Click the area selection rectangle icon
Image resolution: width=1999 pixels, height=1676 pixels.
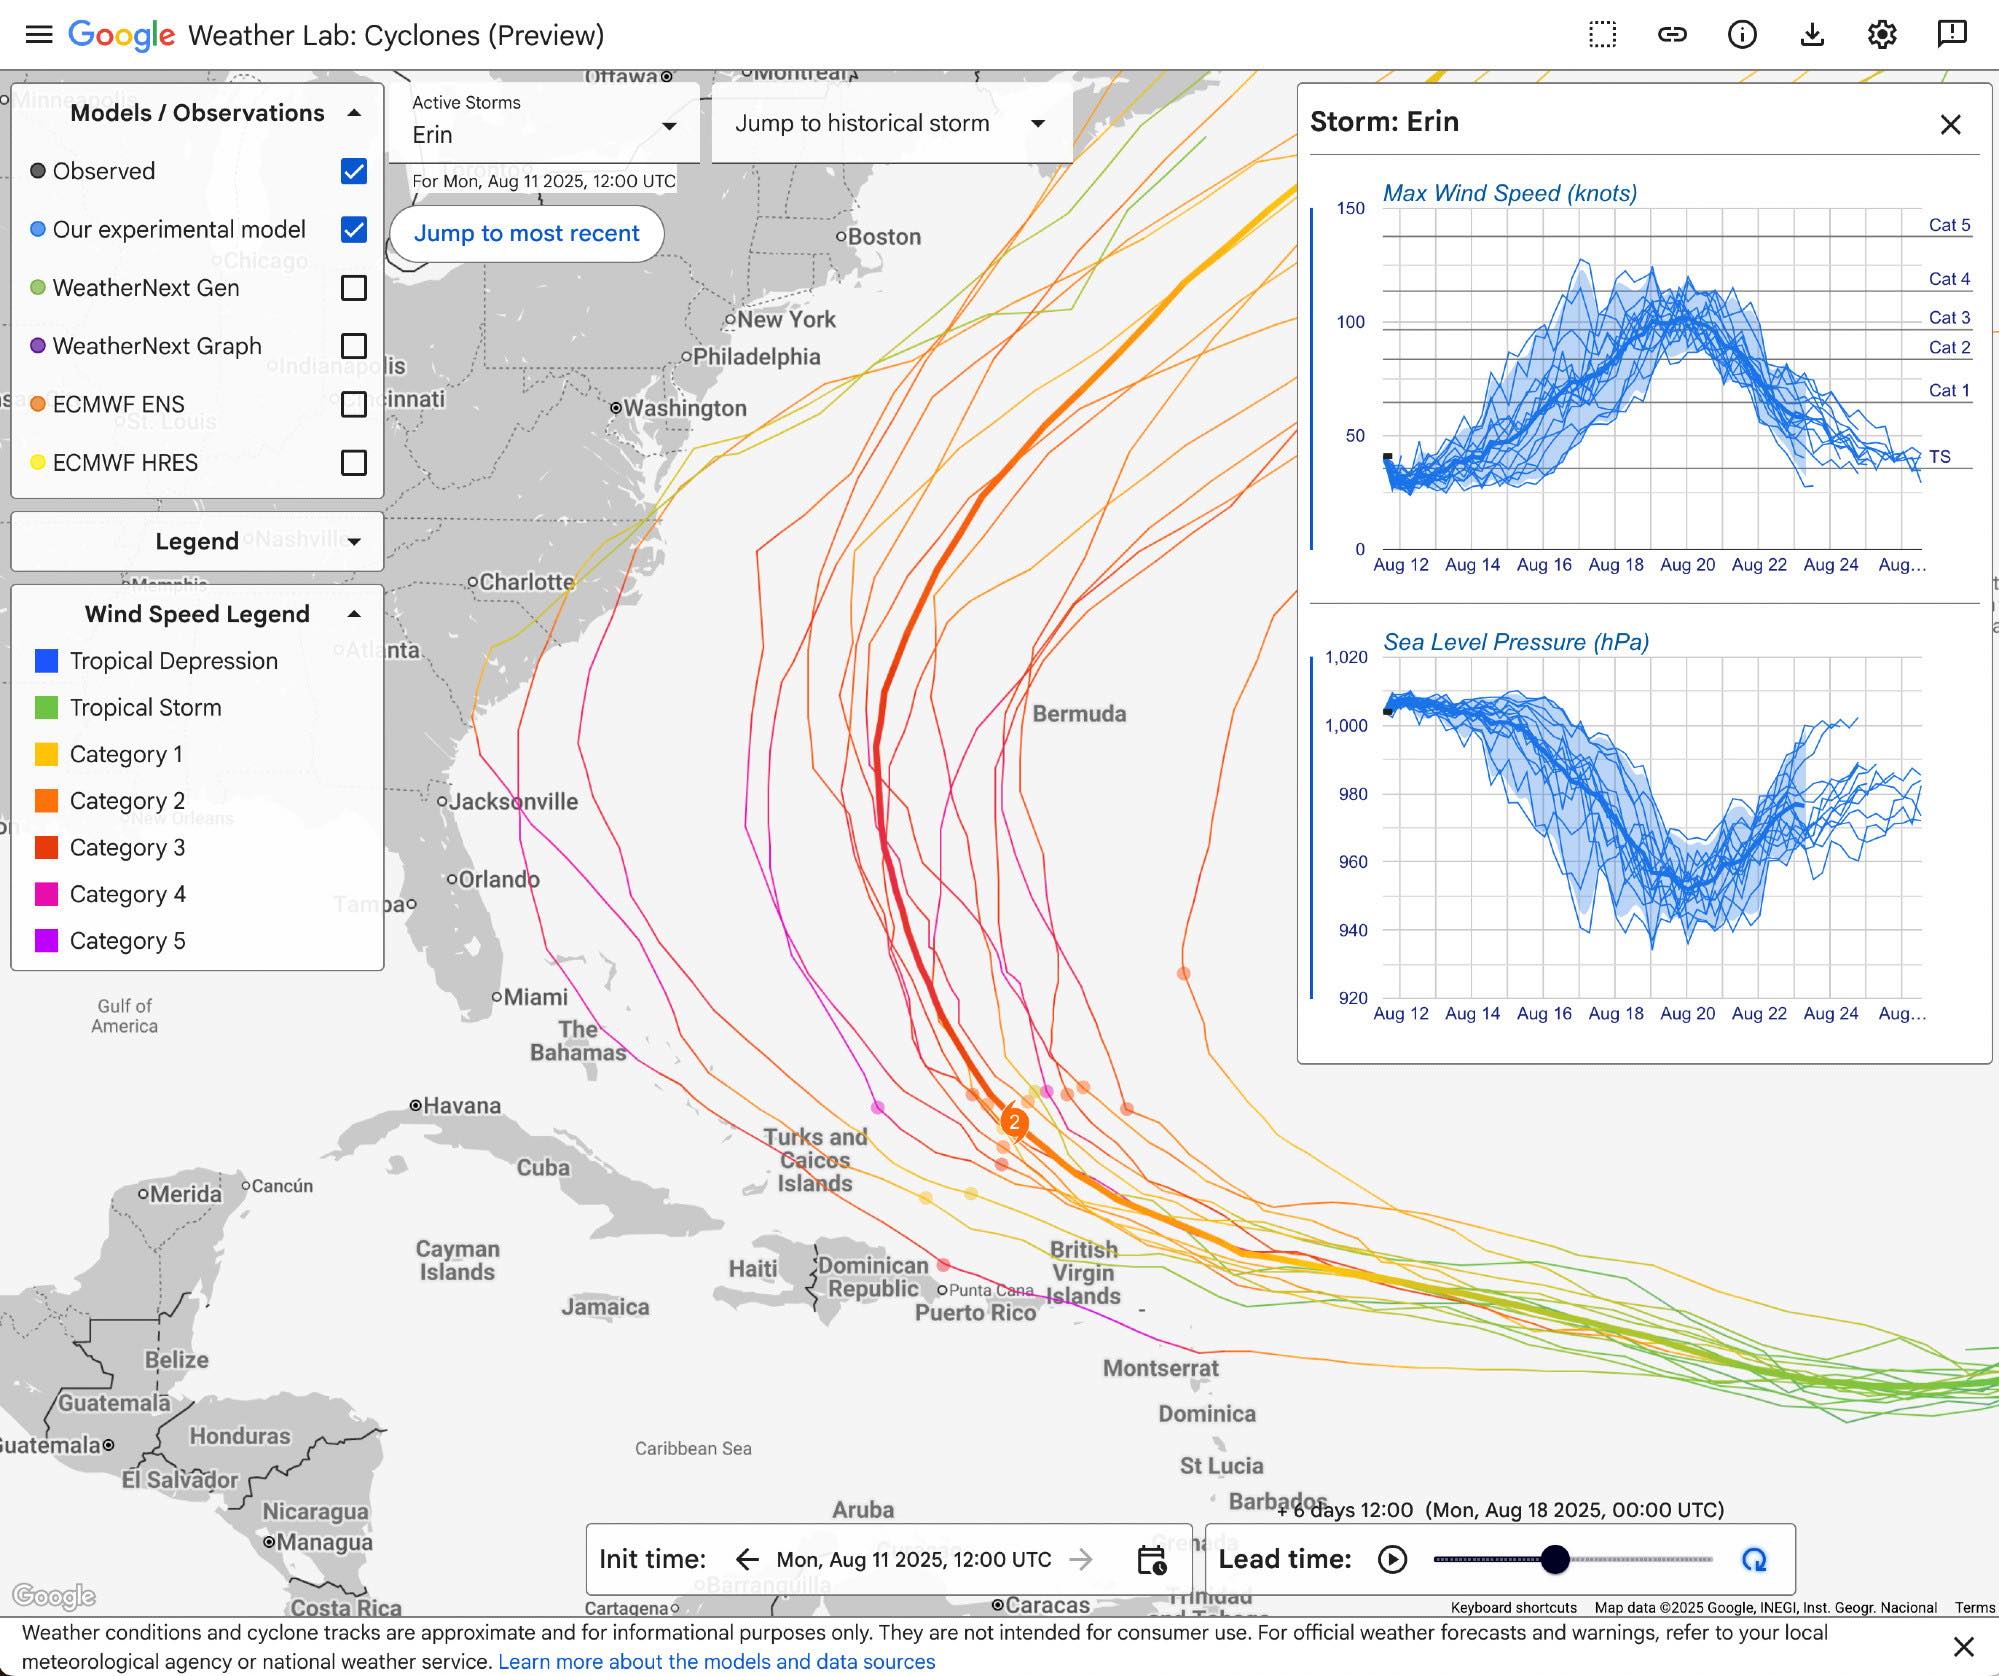coord(1602,35)
